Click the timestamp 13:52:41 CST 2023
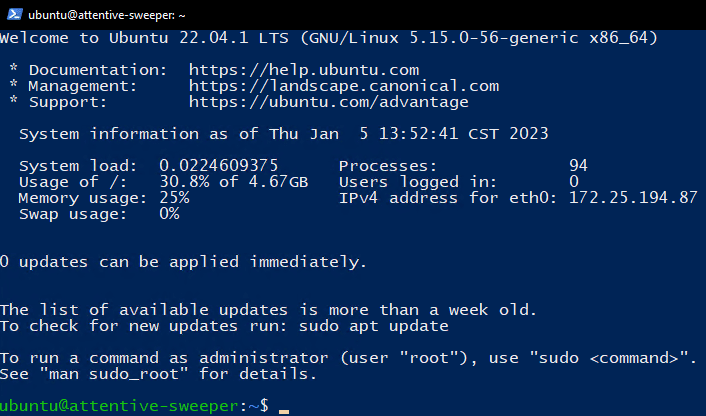The width and height of the screenshot is (706, 416). pyautogui.click(x=464, y=134)
